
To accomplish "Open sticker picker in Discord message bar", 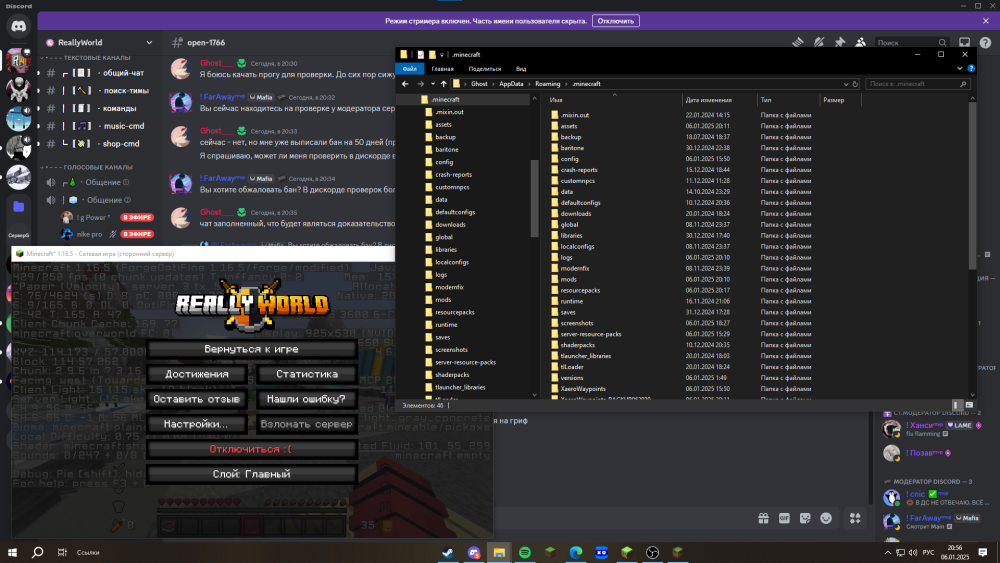I will click(x=805, y=518).
